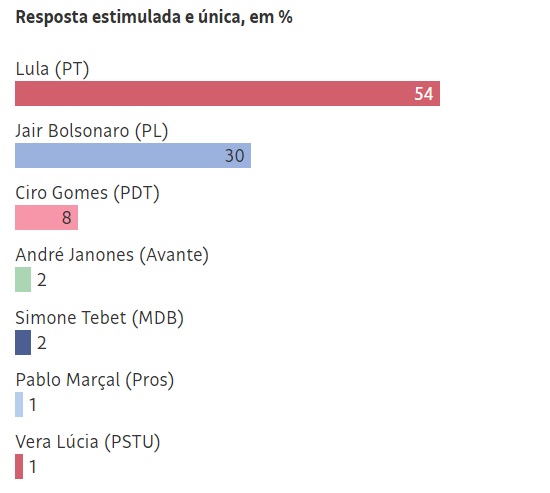The height and width of the screenshot is (493, 550).
Task: Click the value 2 next to Tebet bar
Action: pos(42,343)
